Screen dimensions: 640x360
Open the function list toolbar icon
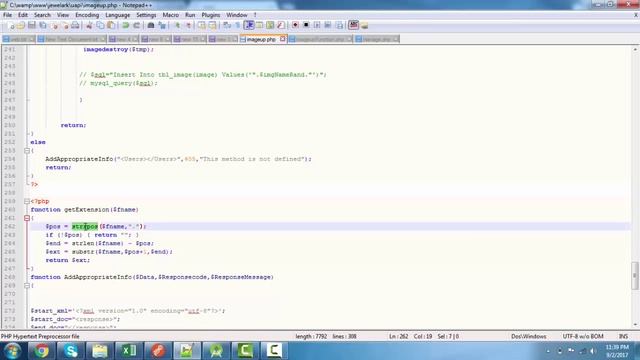(x=281, y=25)
